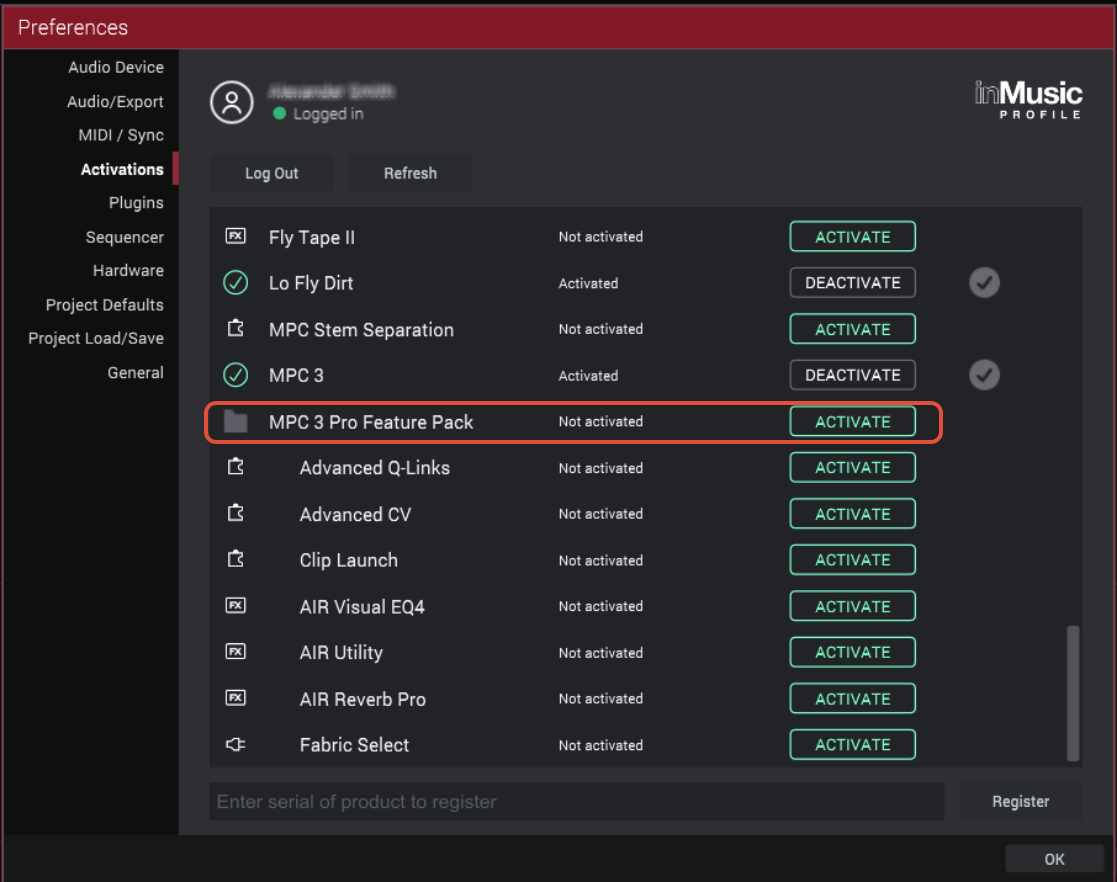
Task: Select the Advanced CV product name
Action: tap(355, 514)
